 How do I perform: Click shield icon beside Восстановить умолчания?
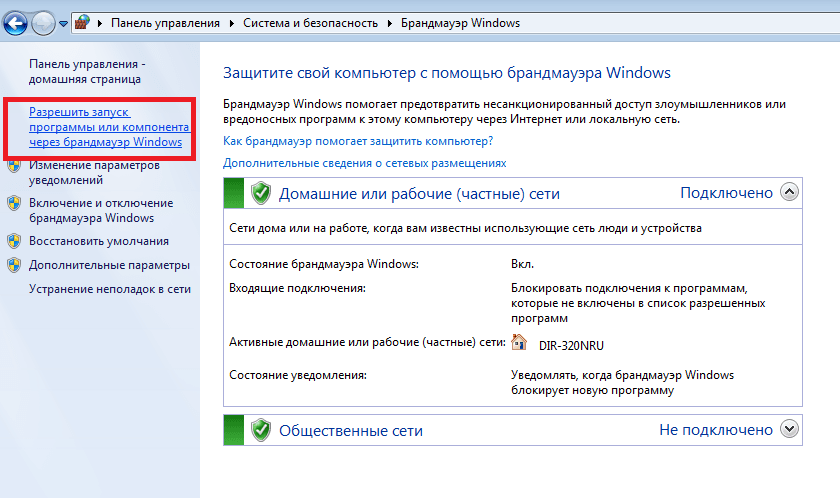(14, 241)
